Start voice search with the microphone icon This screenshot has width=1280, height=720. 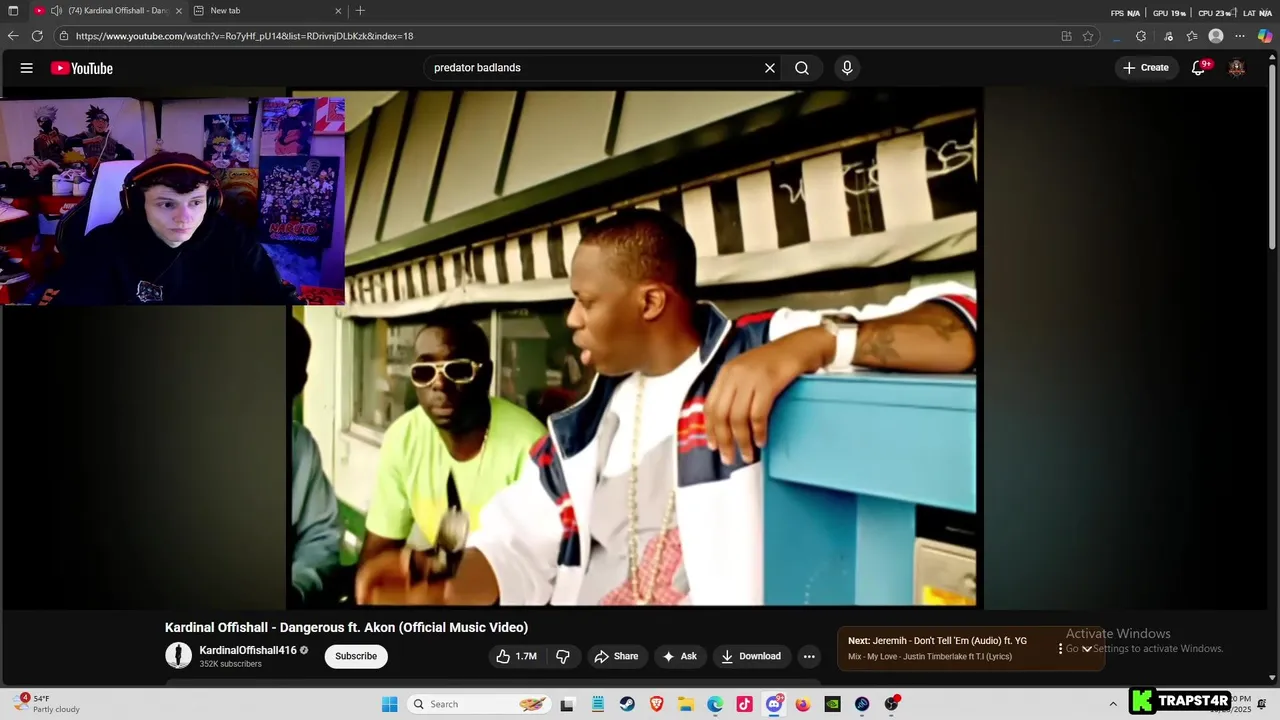point(847,68)
